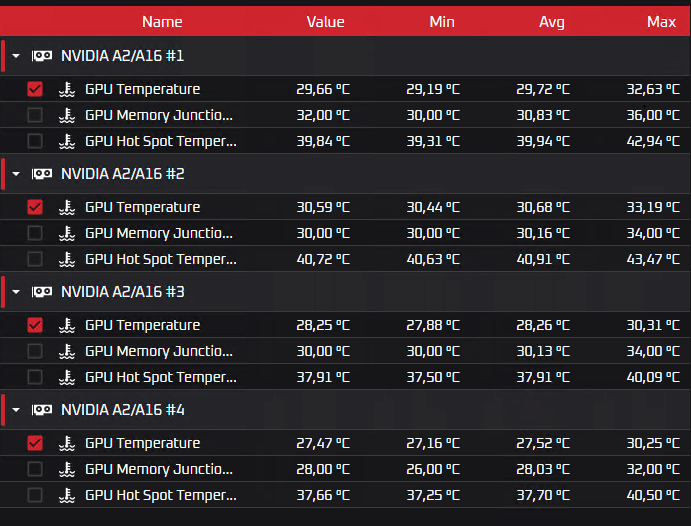The width and height of the screenshot is (691, 526).
Task: Click the 40,09 °C max cell
Action: click(x=653, y=378)
